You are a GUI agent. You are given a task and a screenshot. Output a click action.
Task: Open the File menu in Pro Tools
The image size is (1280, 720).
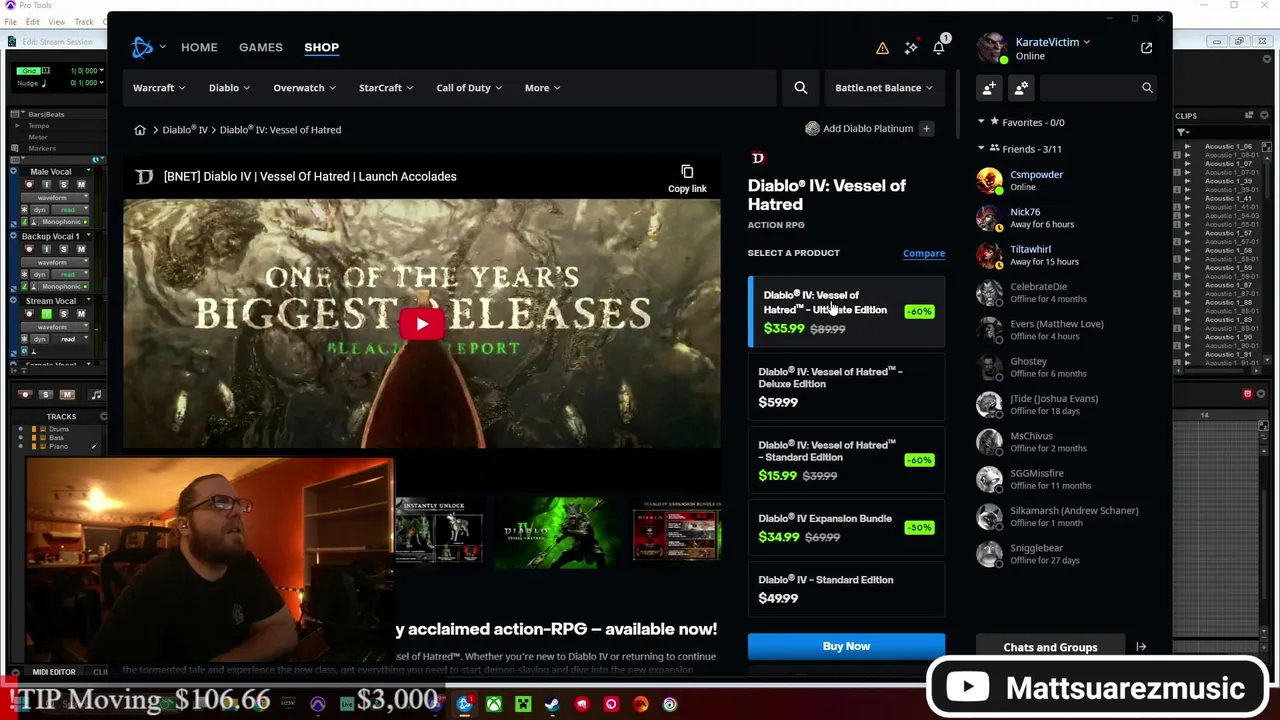tap(10, 22)
